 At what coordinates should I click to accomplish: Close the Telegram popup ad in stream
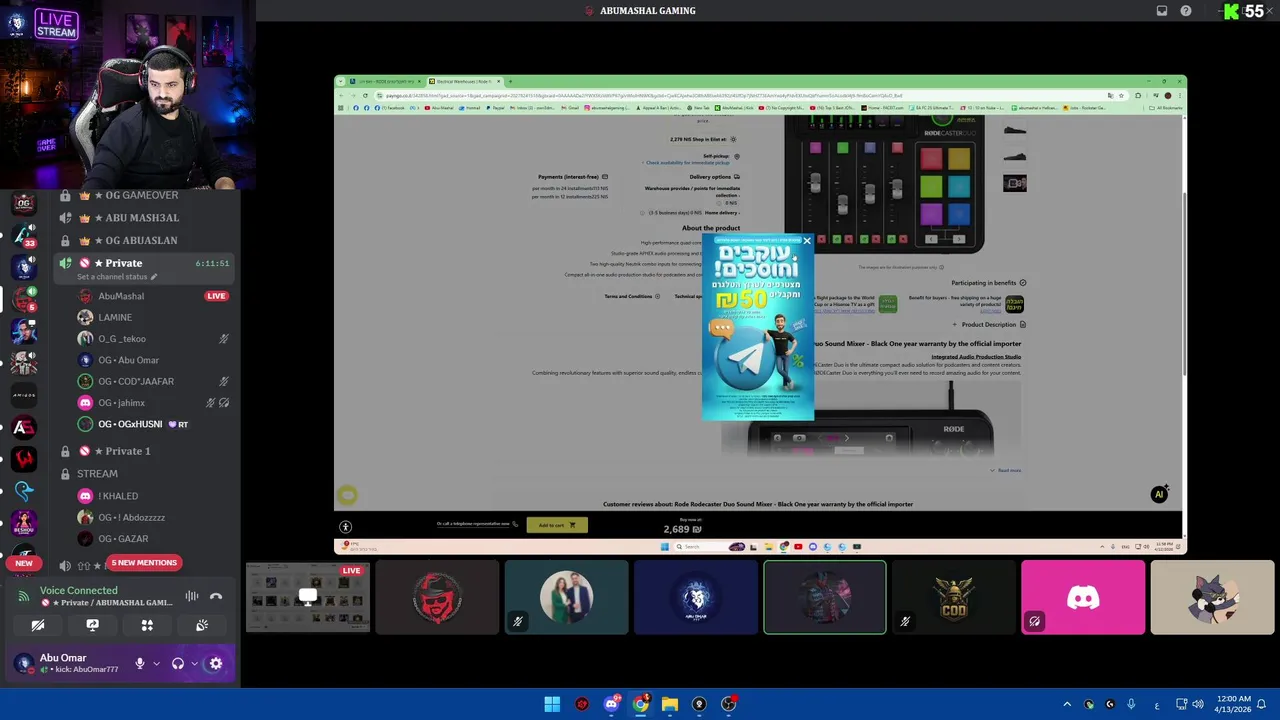807,241
